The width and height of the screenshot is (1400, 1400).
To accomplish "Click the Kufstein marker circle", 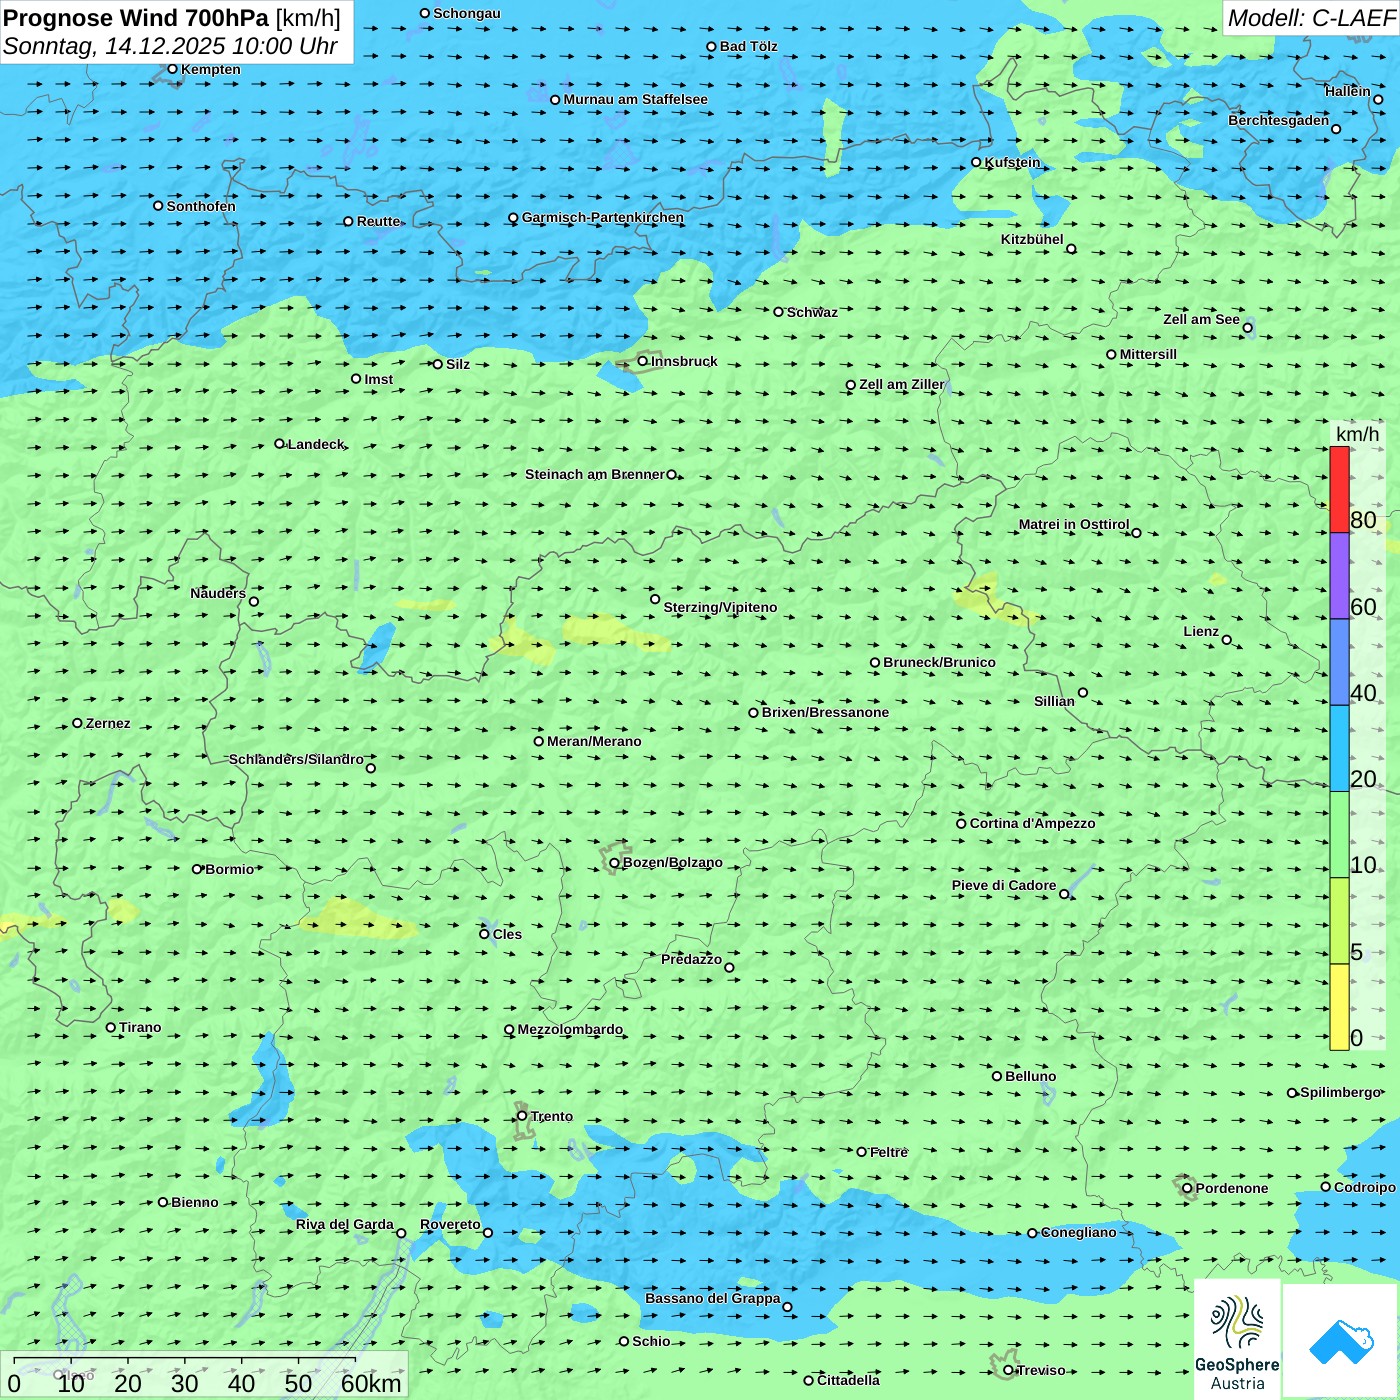I will (977, 162).
